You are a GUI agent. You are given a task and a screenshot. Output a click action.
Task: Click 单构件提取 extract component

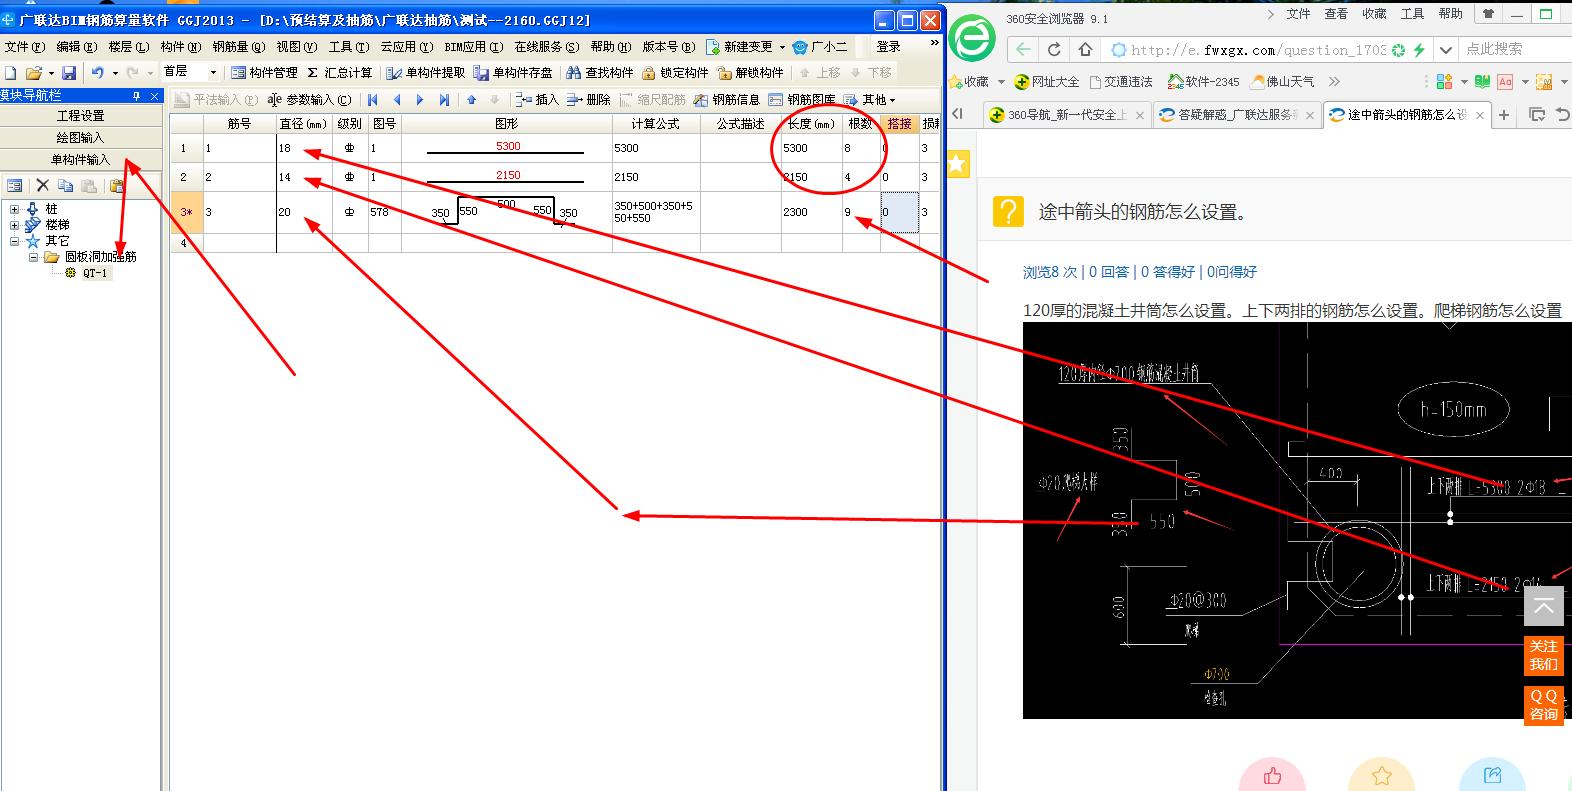click(426, 73)
